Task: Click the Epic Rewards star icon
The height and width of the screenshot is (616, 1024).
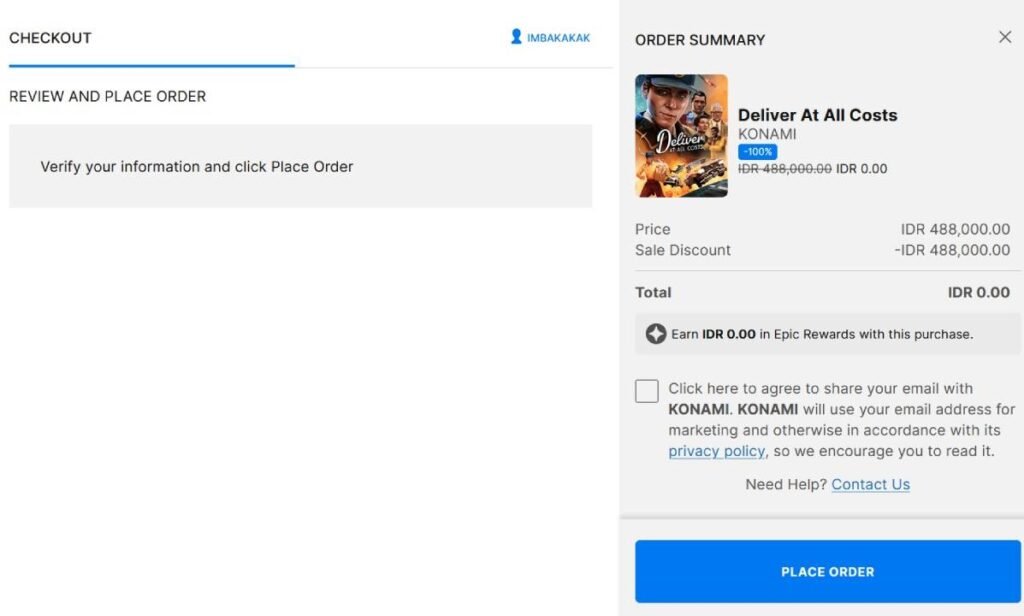Action: [x=656, y=334]
